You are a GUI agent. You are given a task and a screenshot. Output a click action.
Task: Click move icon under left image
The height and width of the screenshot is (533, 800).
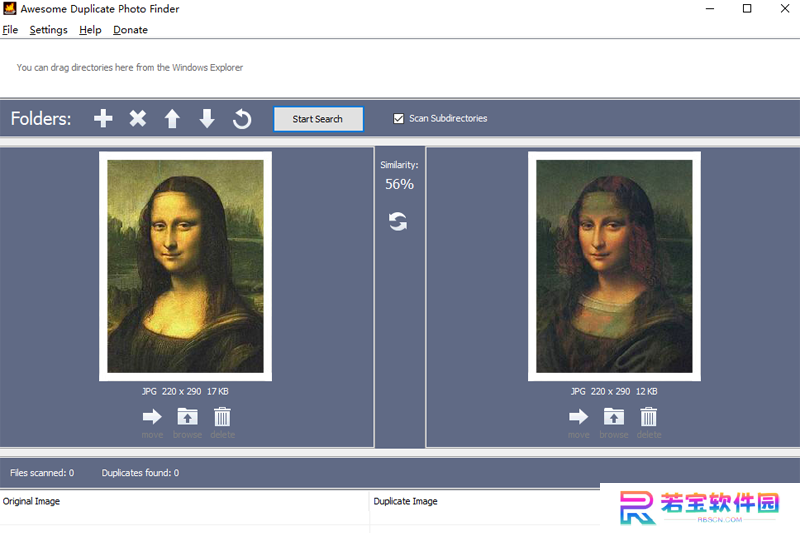point(152,417)
